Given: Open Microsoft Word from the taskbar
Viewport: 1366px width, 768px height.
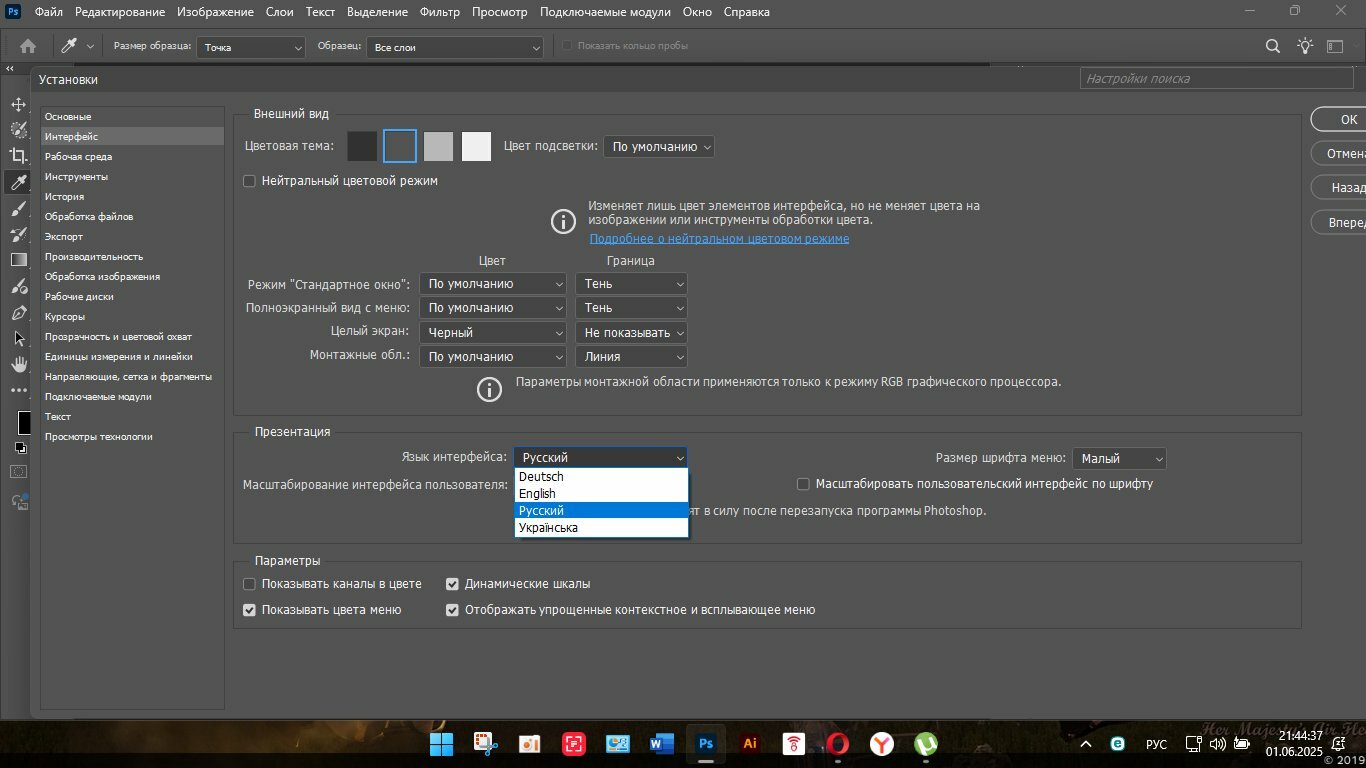Looking at the screenshot, I should pyautogui.click(x=662, y=744).
